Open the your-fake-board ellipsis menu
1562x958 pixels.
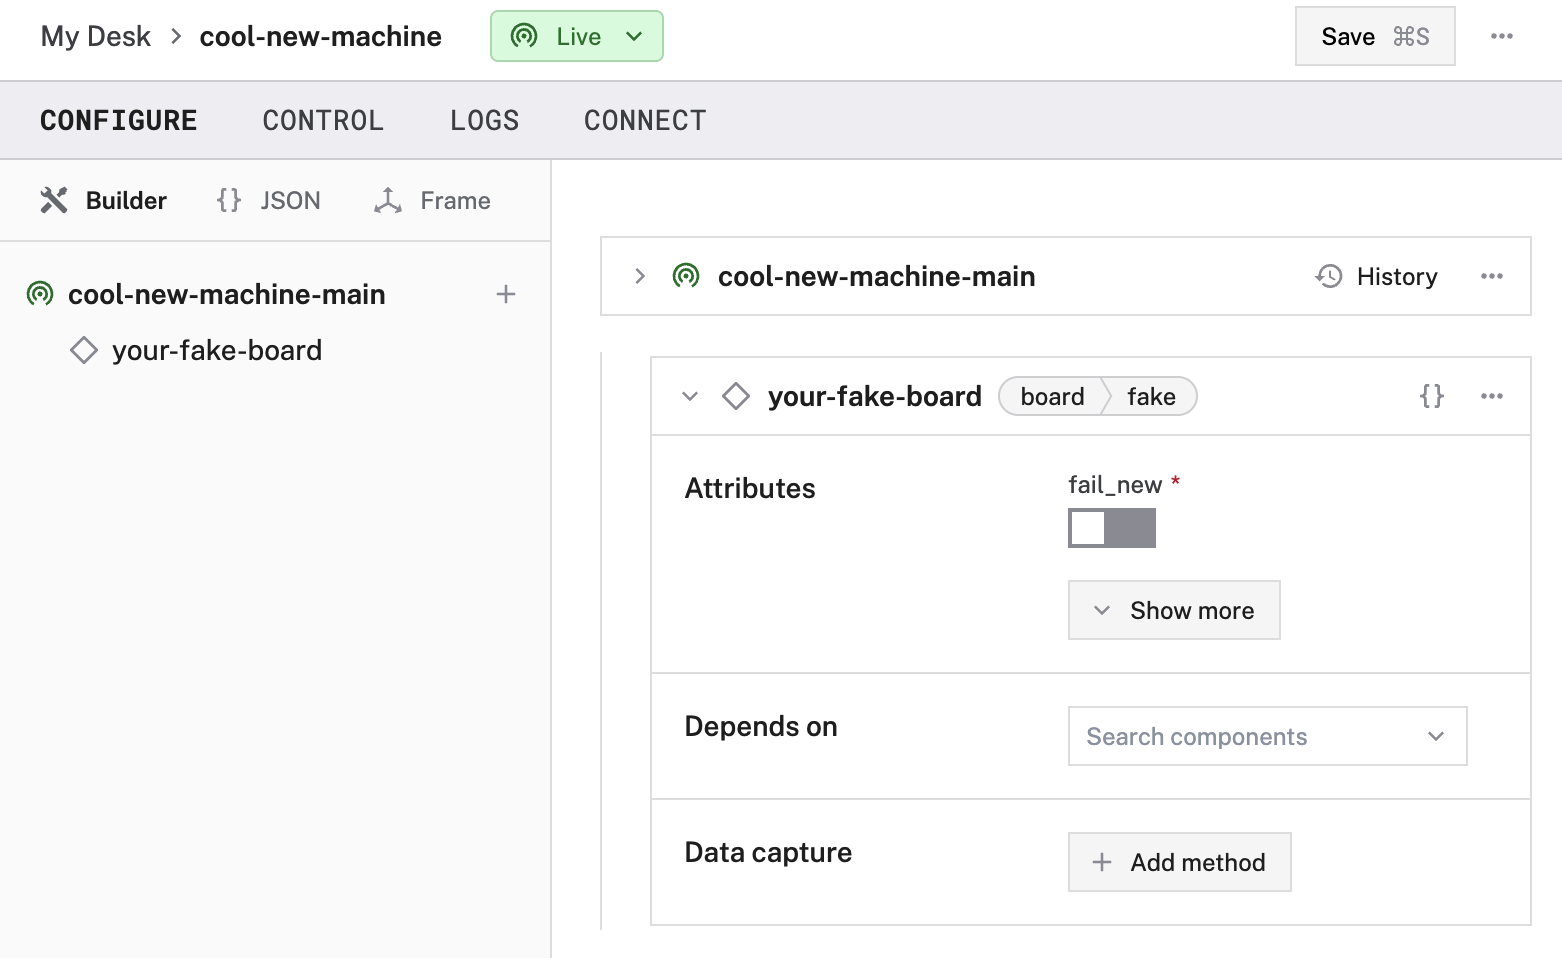point(1491,396)
